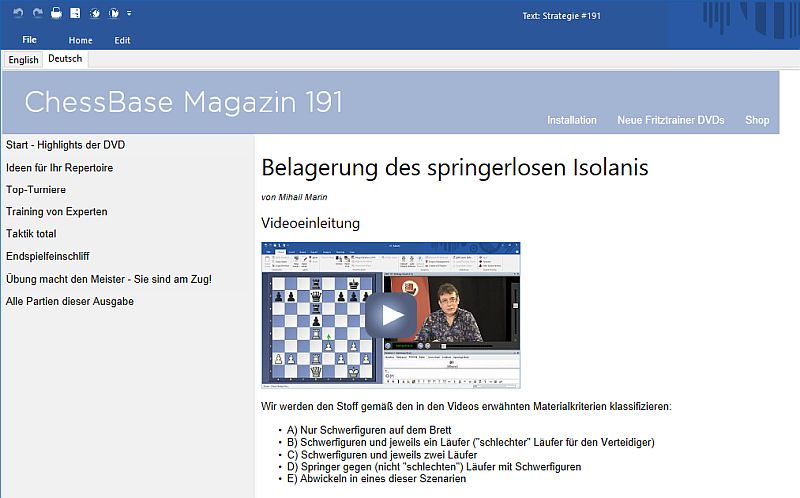The image size is (800, 498).
Task: Open the Edit ribbon tab
Action: [122, 40]
